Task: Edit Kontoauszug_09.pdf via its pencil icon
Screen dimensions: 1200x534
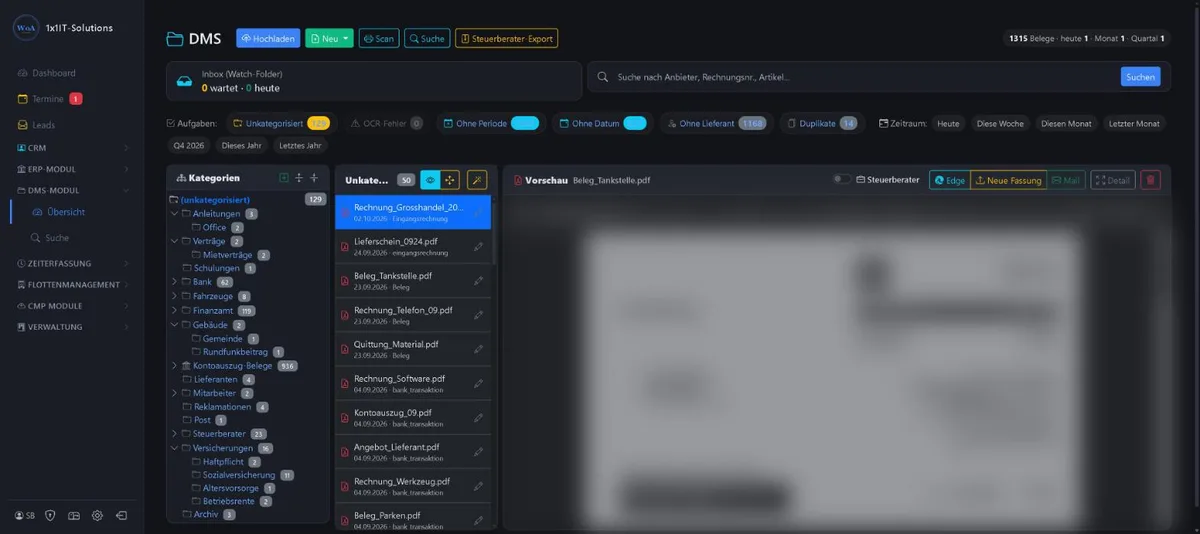Action: pyautogui.click(x=478, y=418)
